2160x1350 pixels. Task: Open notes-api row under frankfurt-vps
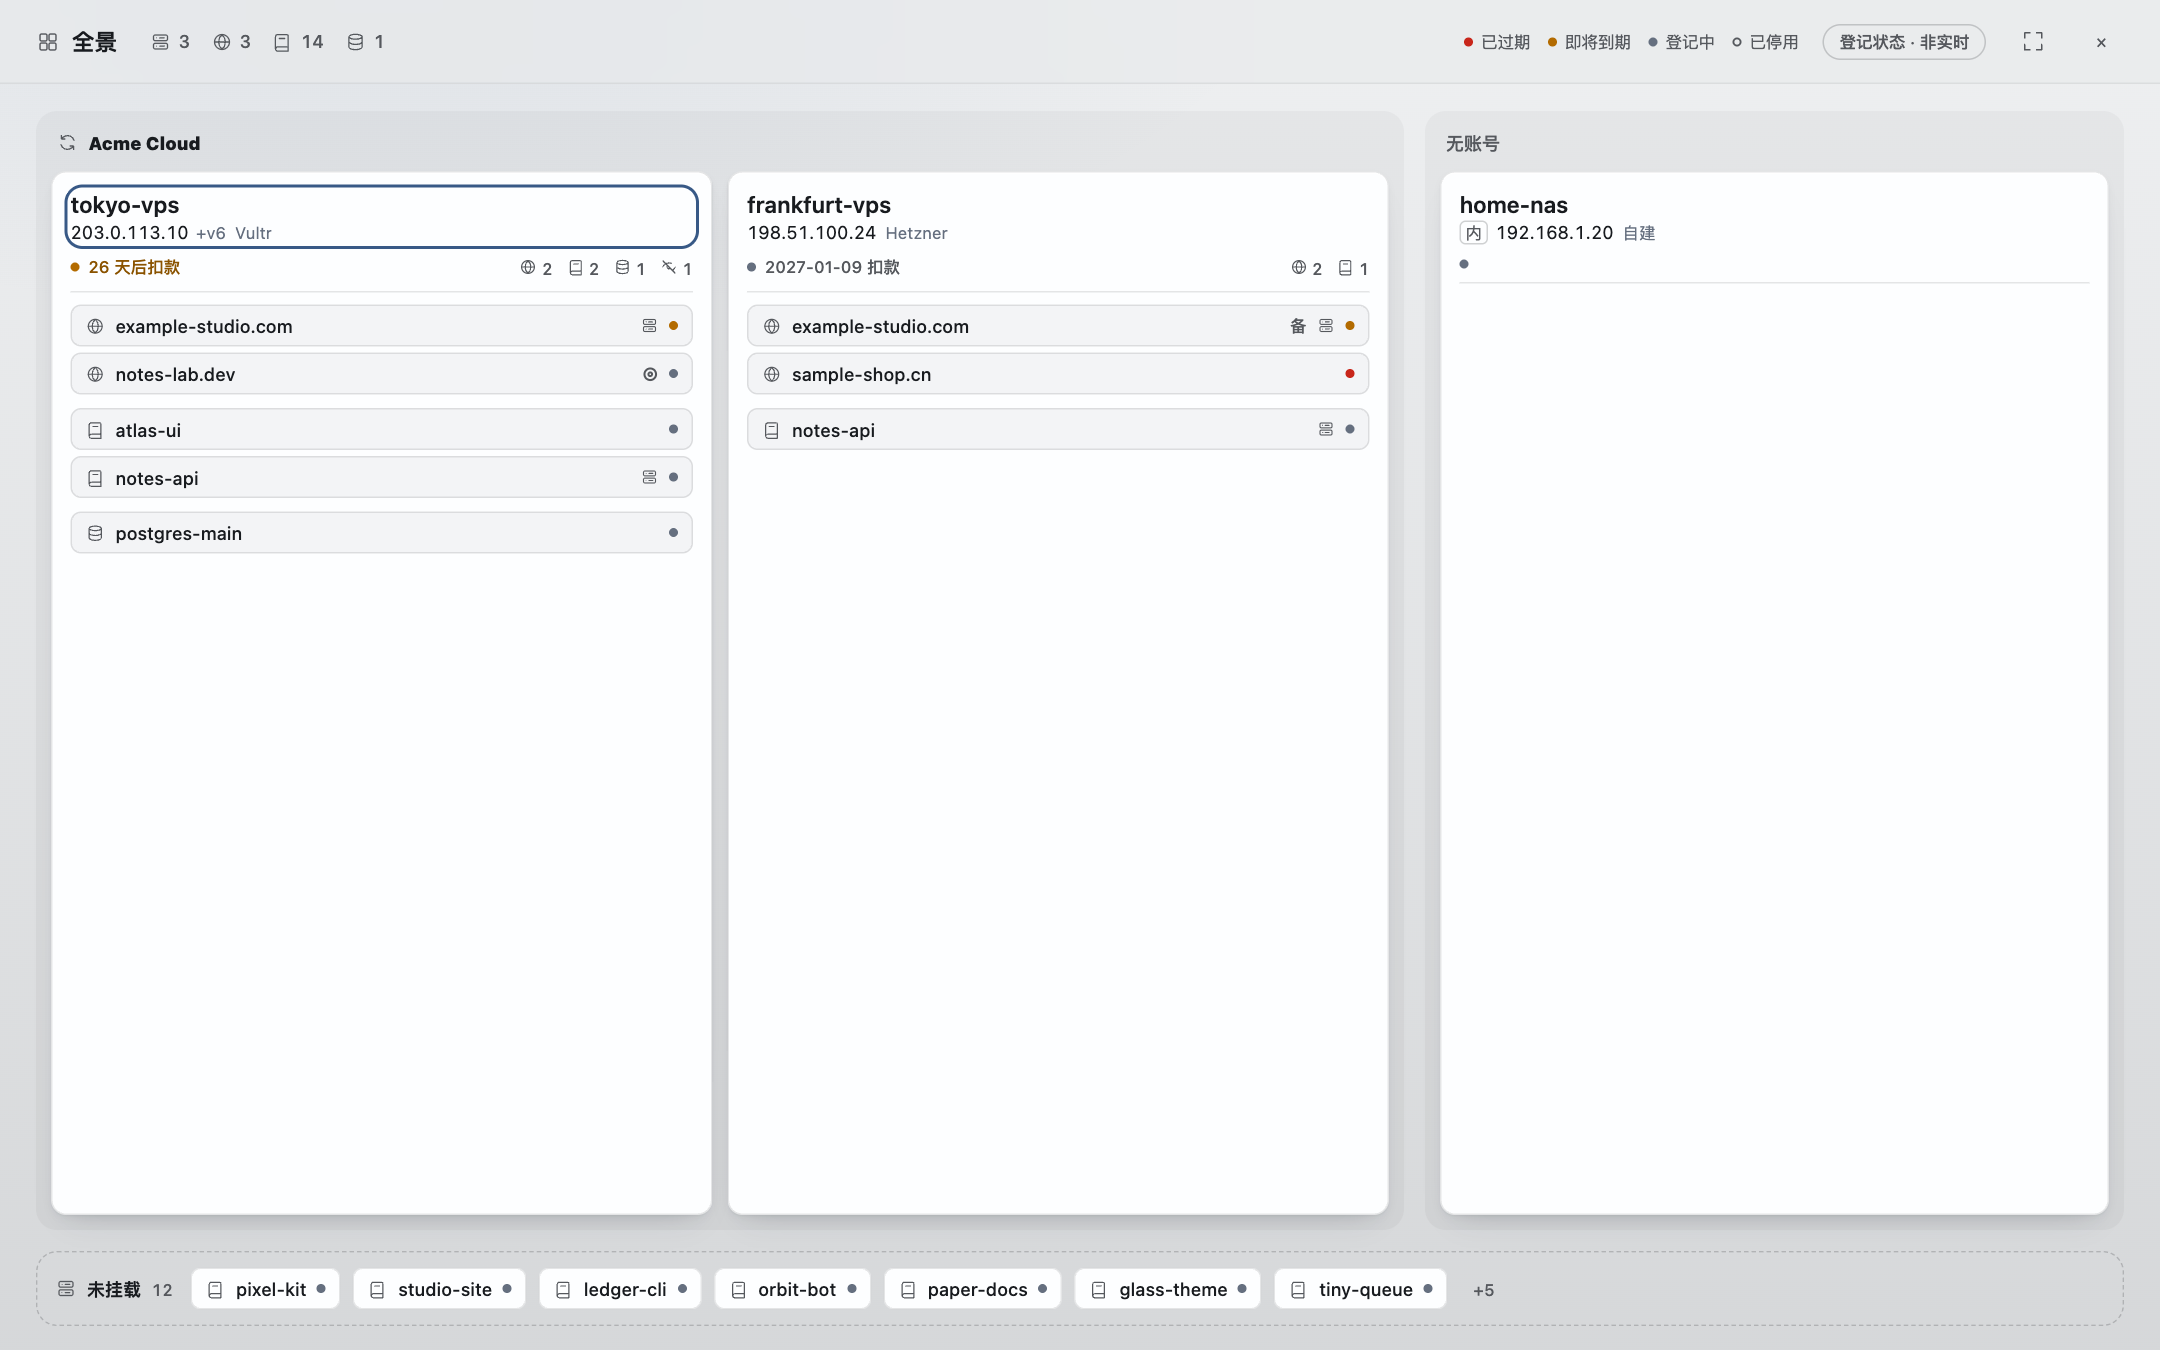(x=1058, y=430)
